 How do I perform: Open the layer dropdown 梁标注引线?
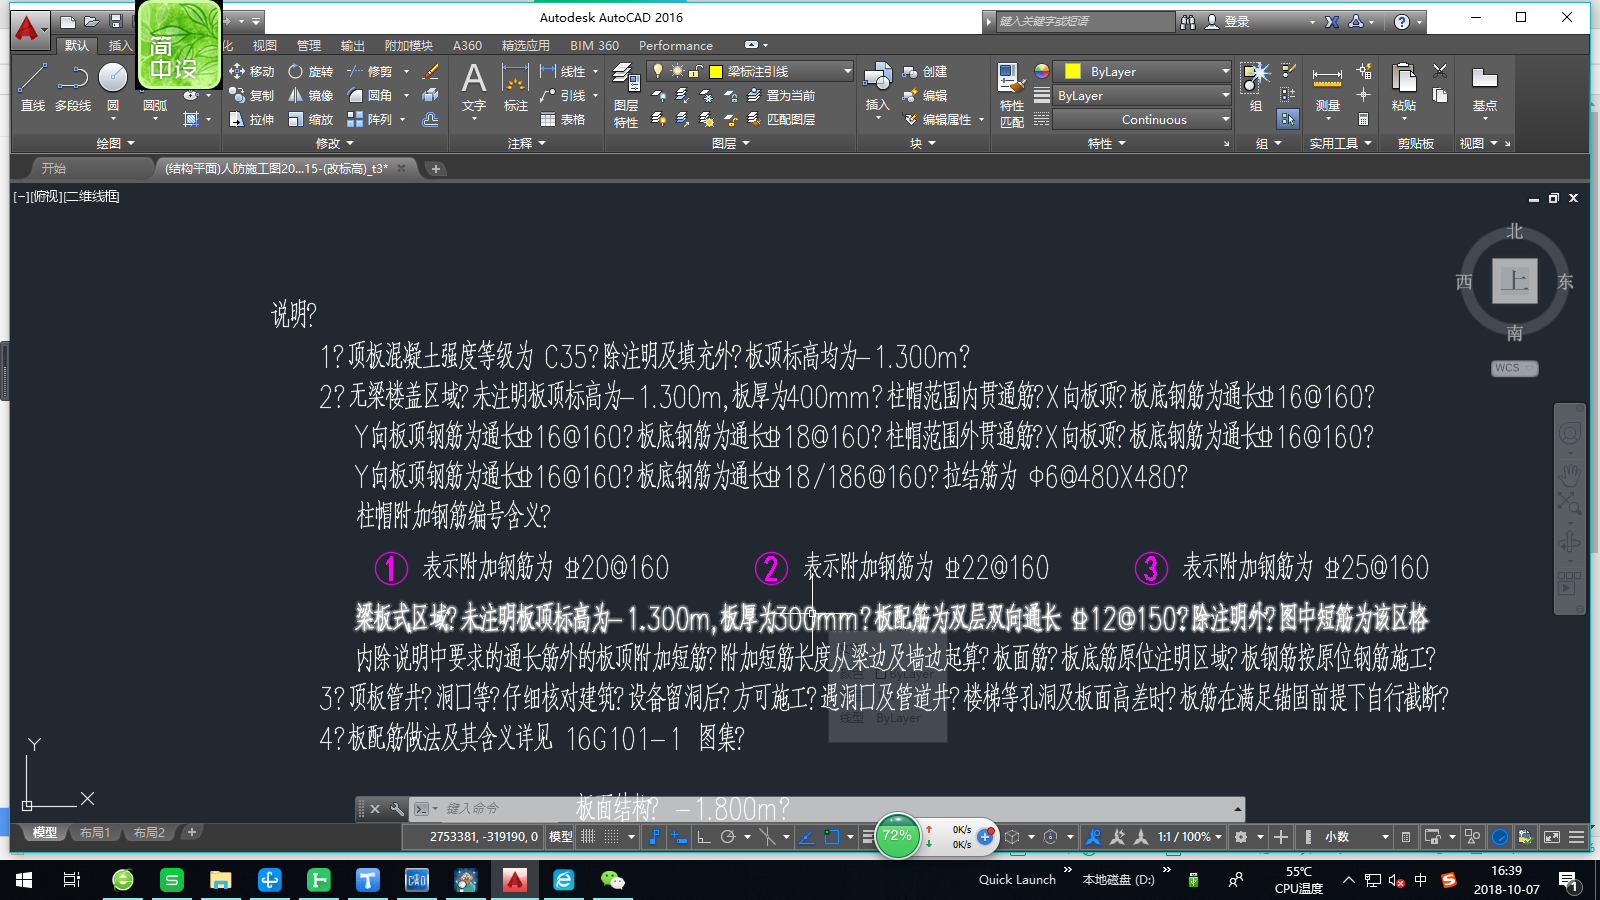pyautogui.click(x=750, y=71)
